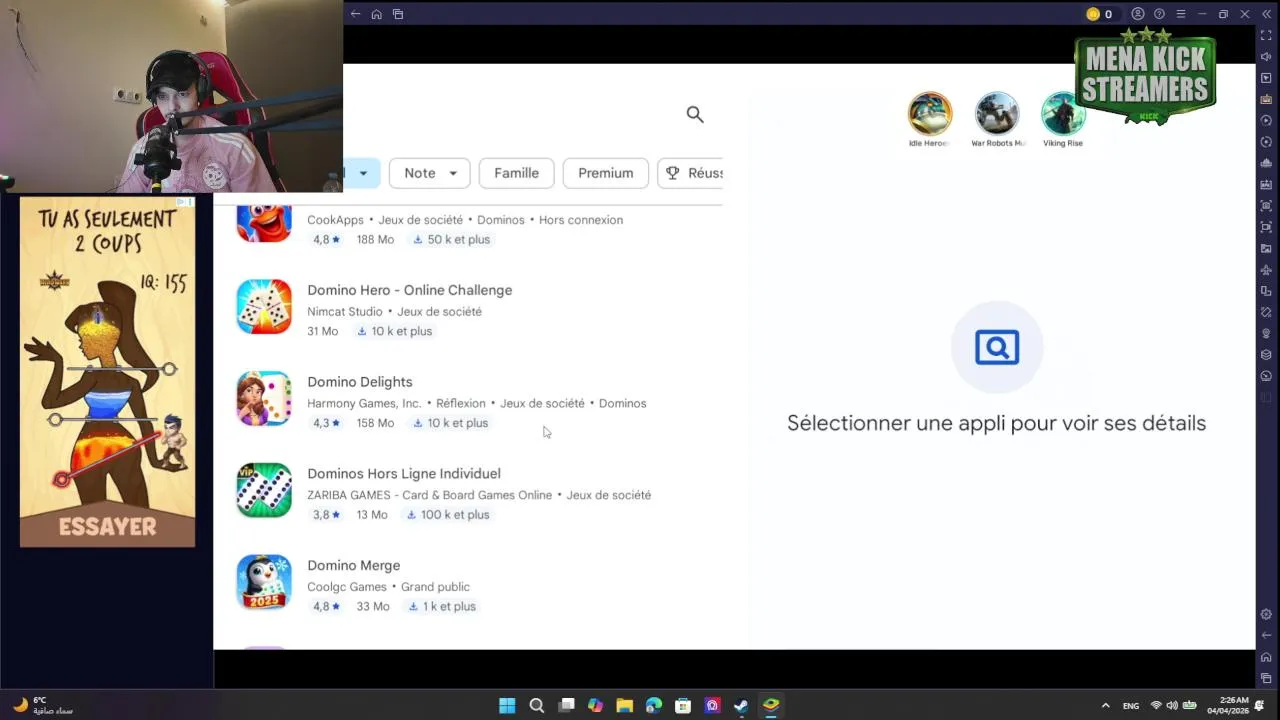This screenshot has width=1280, height=720.
Task: Open the settings gear in BlueStacks sidebar
Action: [1266, 614]
